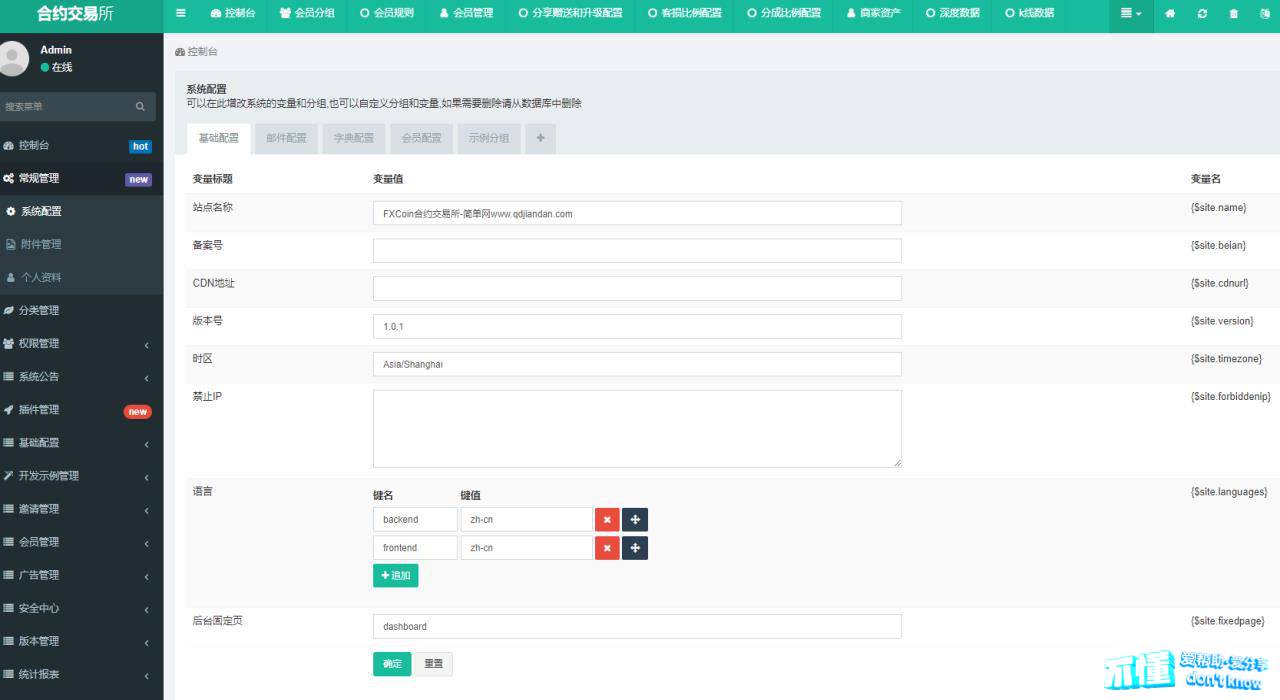
Task: Click the green 确定 submit button
Action: pos(392,664)
